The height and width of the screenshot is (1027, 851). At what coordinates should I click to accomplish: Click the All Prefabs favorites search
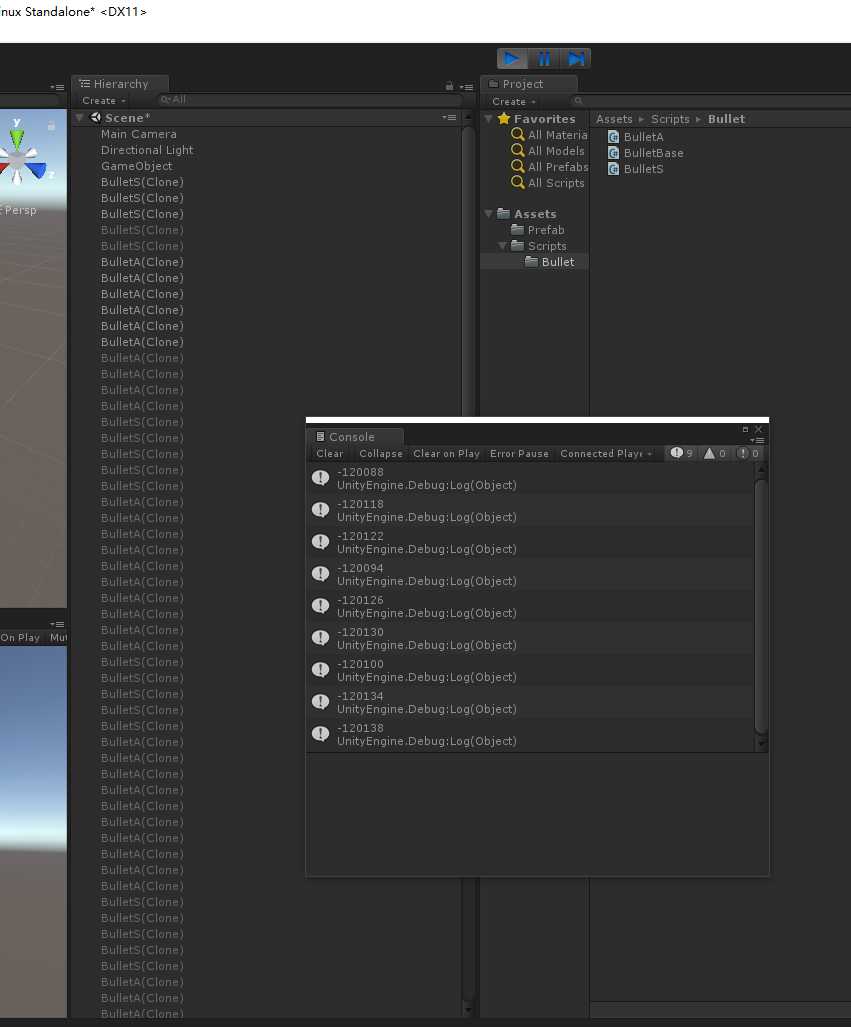557,167
